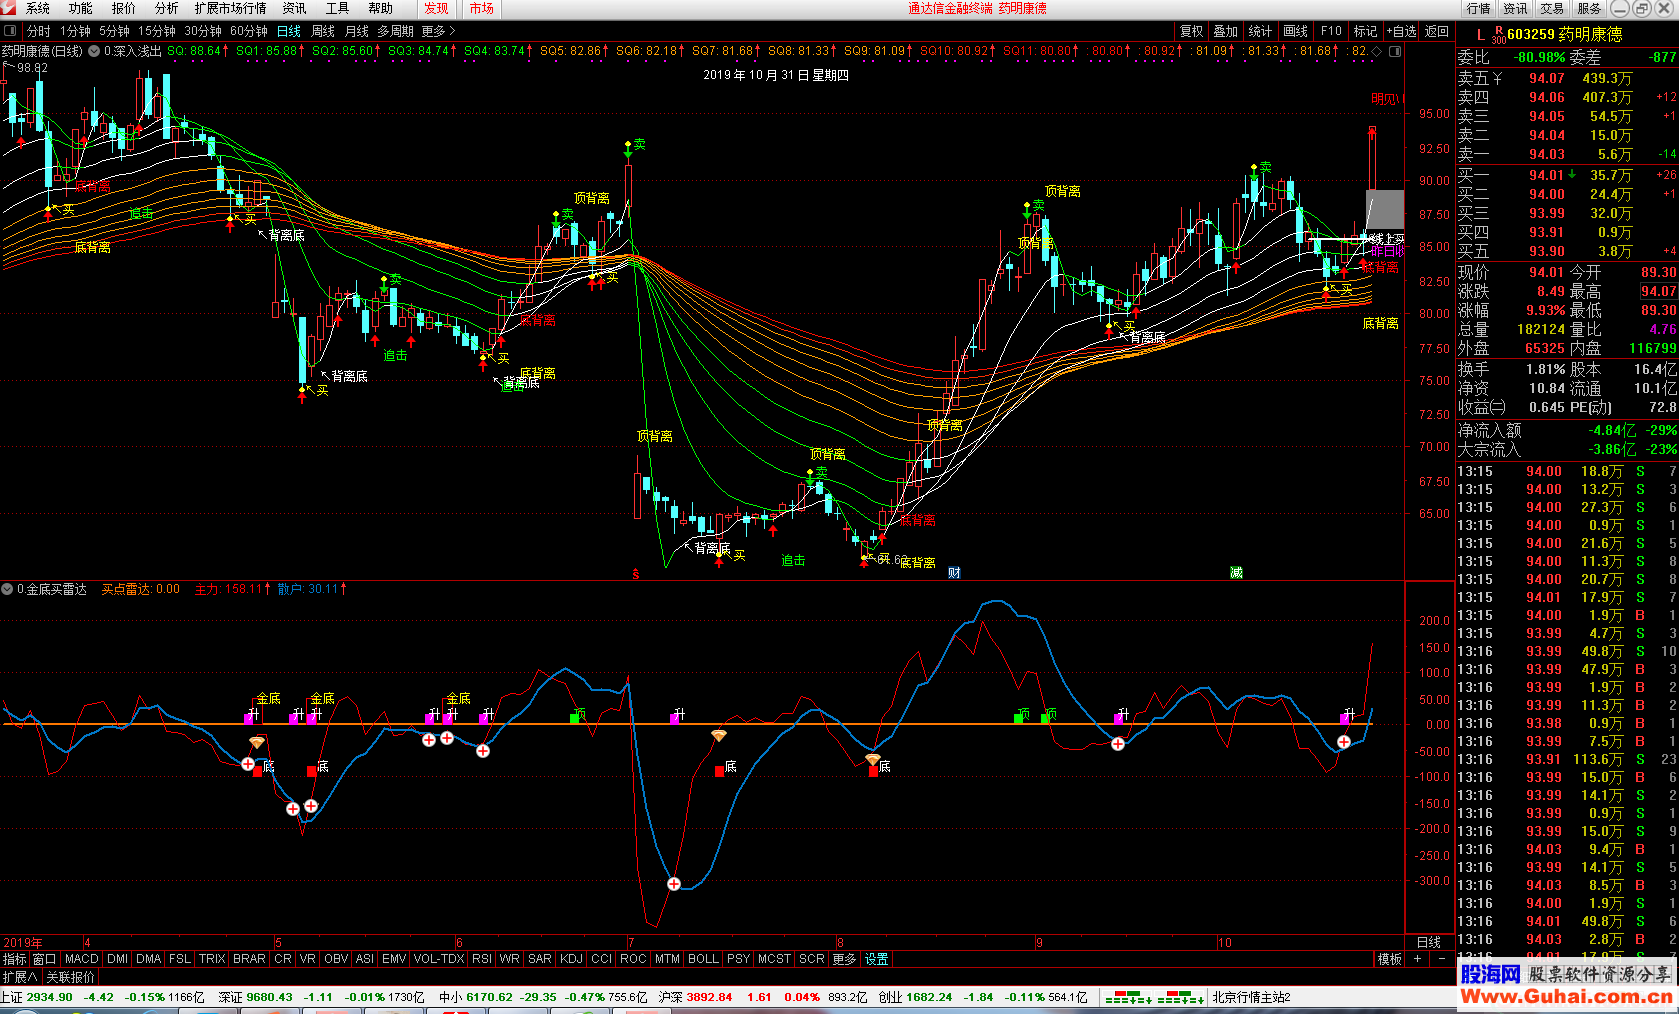Screen dimensions: 1679x1014
Task: Click the panel layout icon left of 分时
Action: (10, 31)
